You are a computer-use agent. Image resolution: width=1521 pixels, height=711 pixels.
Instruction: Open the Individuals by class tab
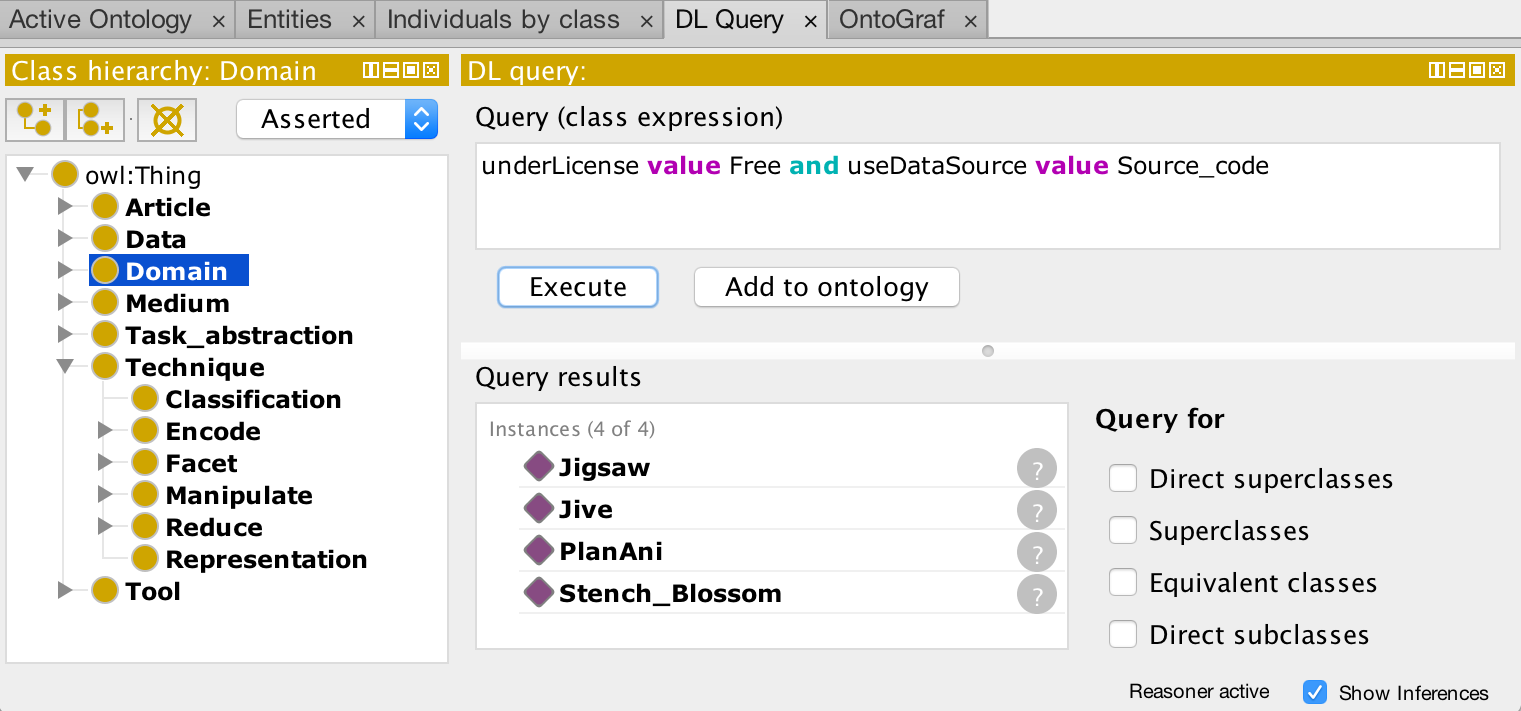tap(503, 19)
